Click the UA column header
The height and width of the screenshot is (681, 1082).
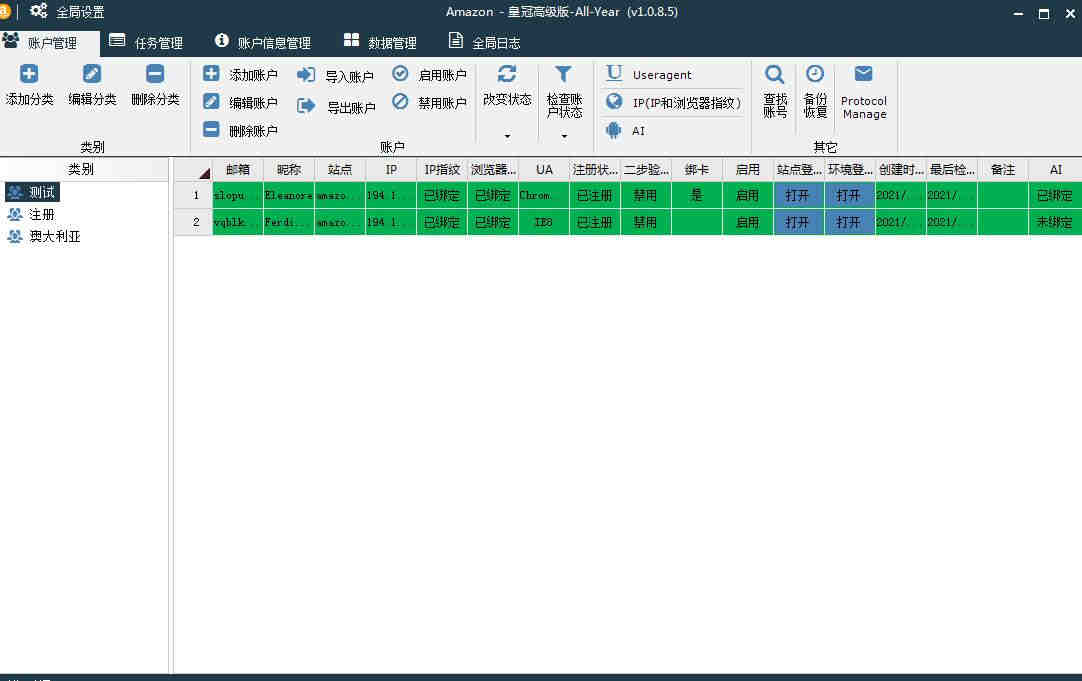(544, 170)
